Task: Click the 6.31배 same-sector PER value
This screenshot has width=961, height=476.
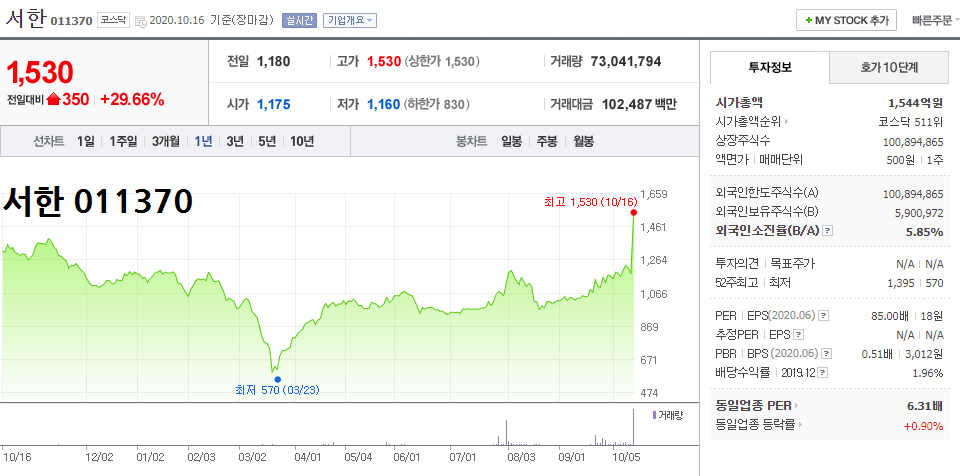Action: (x=924, y=406)
